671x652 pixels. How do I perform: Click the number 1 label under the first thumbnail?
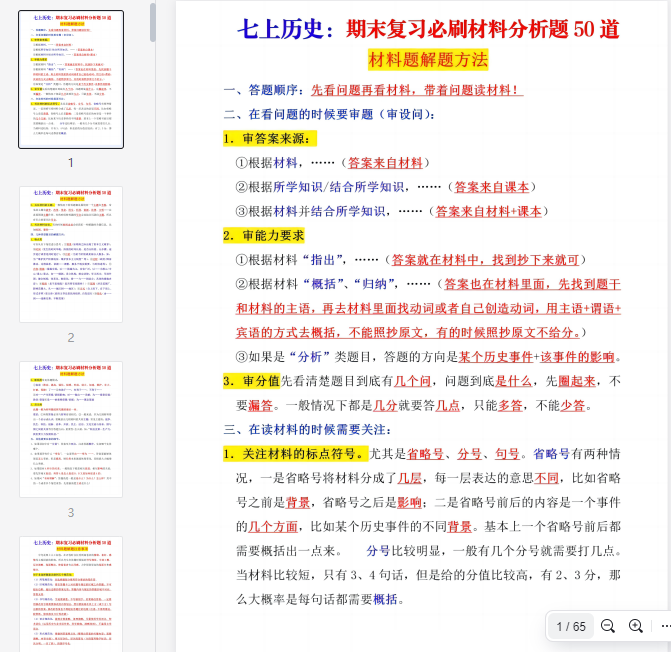click(x=71, y=162)
